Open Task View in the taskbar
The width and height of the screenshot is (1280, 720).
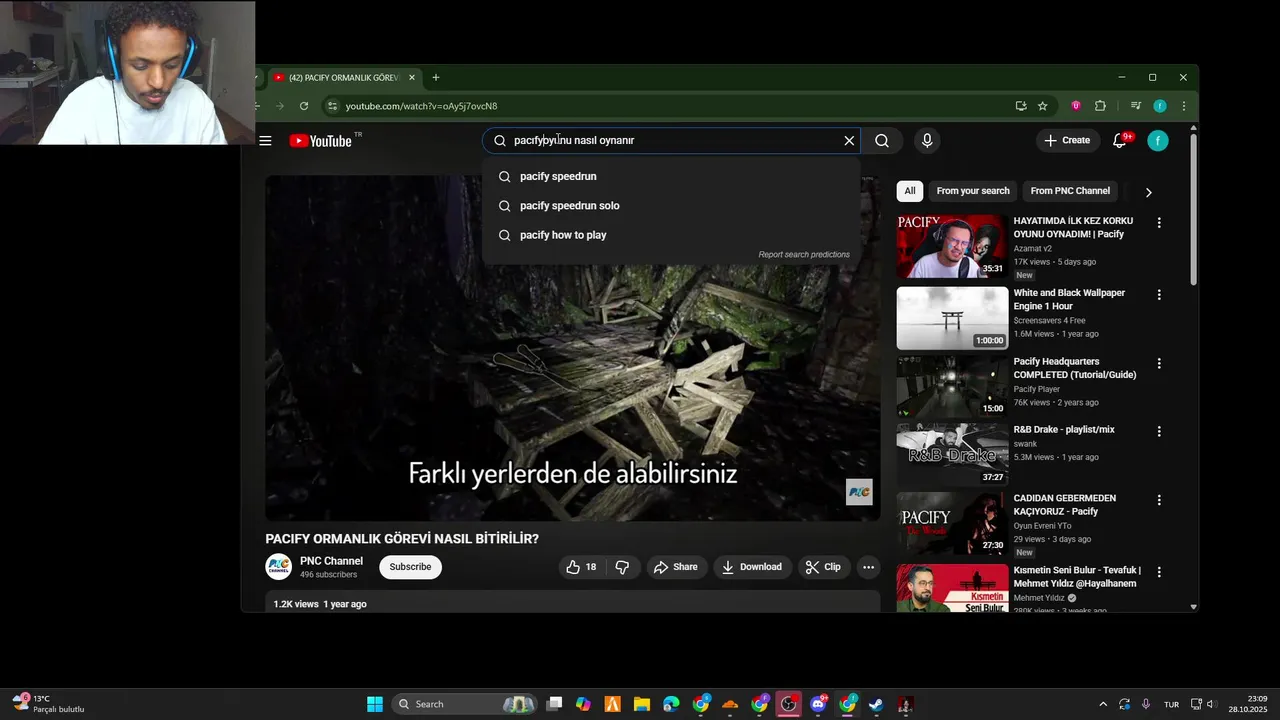point(555,704)
